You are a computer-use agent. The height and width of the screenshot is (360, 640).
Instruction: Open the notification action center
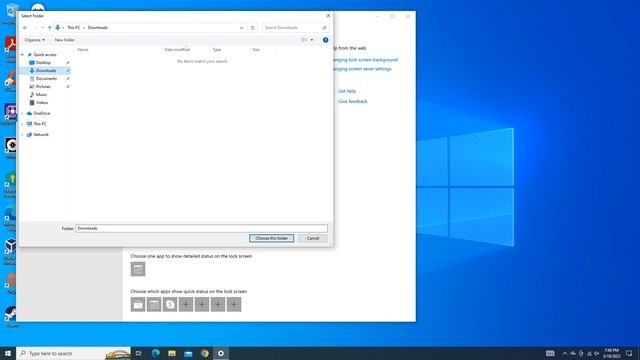tap(629, 353)
